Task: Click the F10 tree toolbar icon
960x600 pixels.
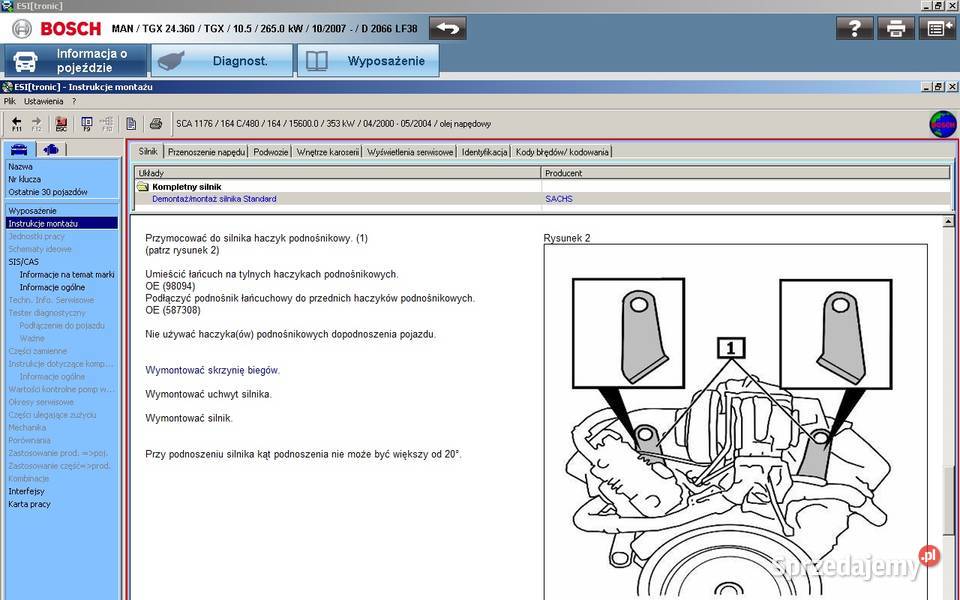Action: tap(107, 124)
